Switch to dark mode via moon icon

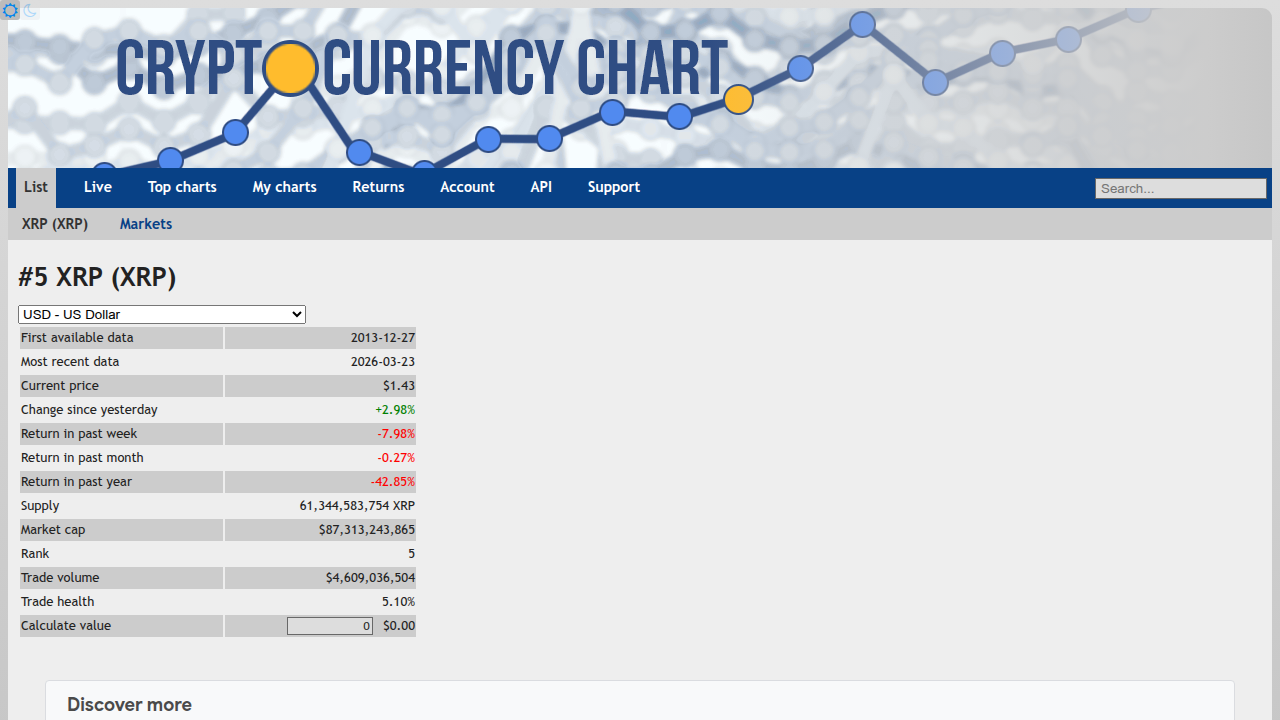tap(29, 11)
